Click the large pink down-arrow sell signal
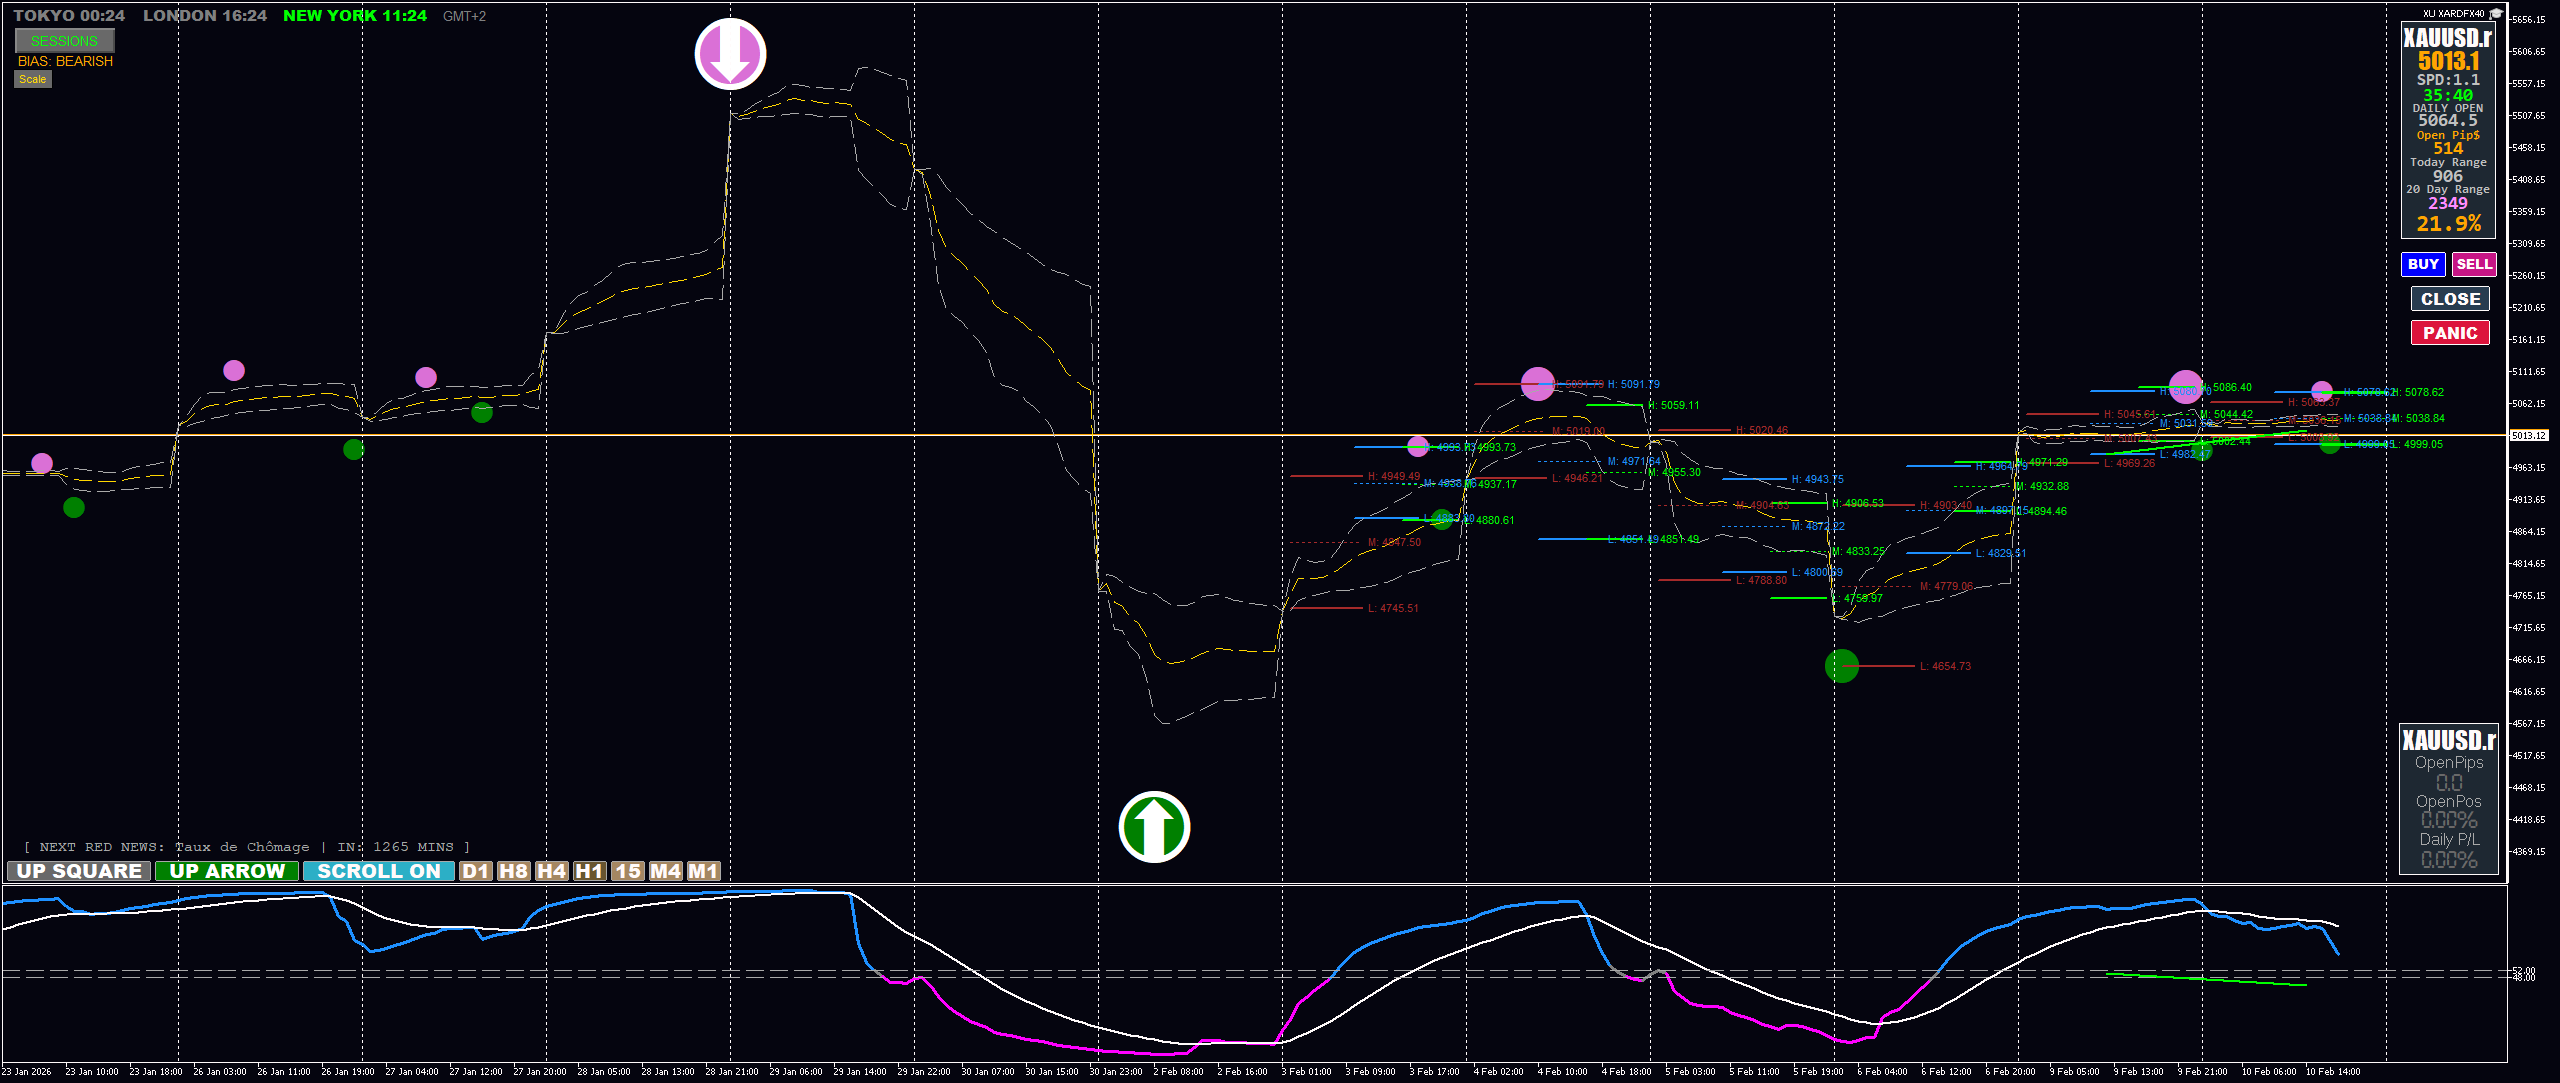Viewport: 2560px width, 1083px height. click(730, 54)
